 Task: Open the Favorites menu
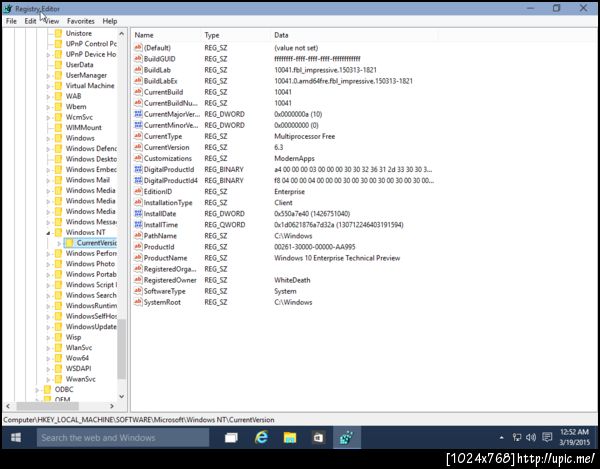pos(80,21)
